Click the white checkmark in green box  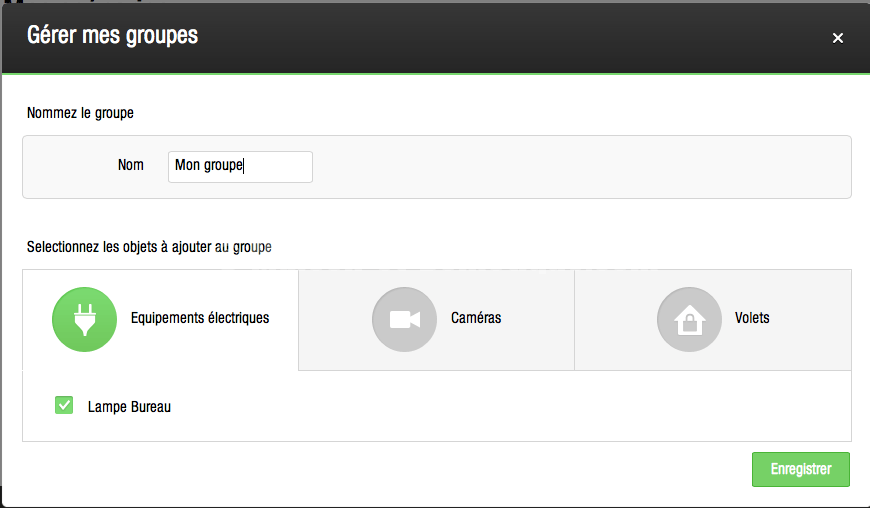click(64, 405)
